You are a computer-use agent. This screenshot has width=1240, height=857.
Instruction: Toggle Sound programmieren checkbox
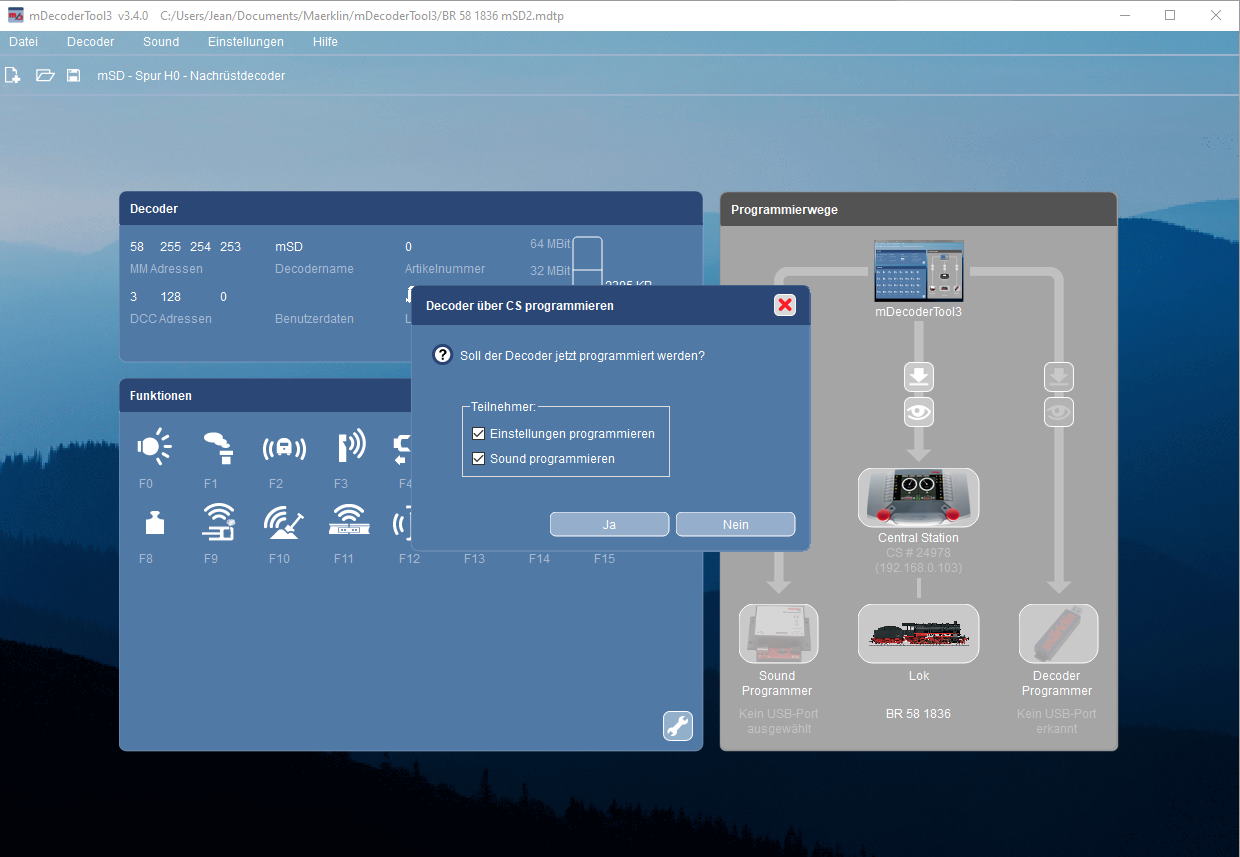478,459
